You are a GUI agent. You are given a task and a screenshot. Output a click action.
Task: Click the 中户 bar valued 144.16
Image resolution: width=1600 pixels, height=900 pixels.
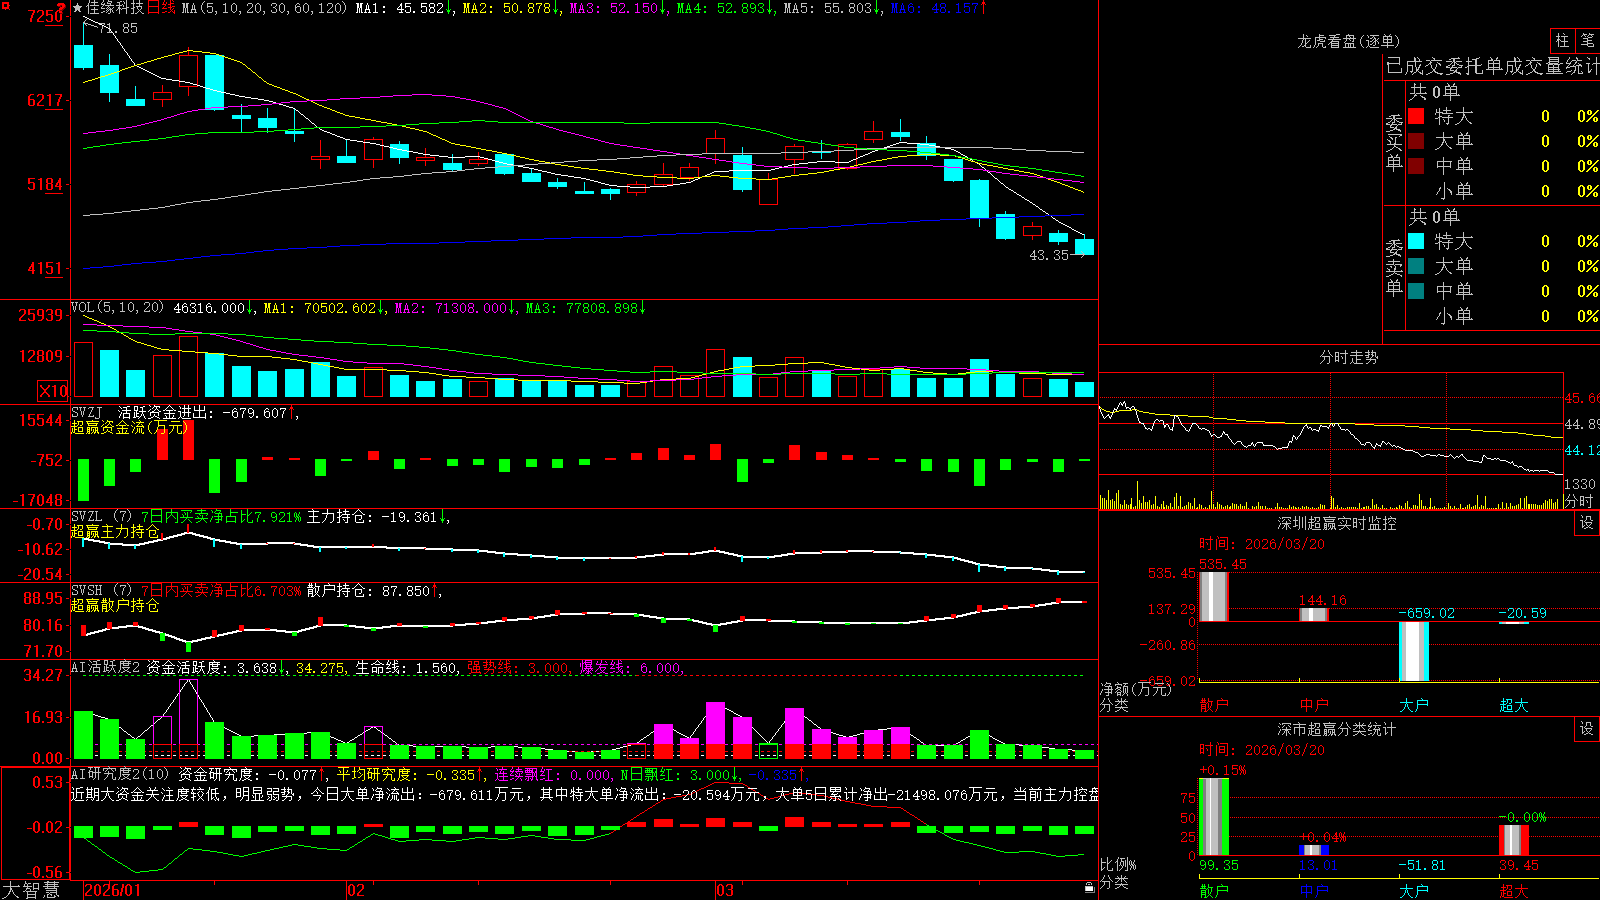point(1313,614)
